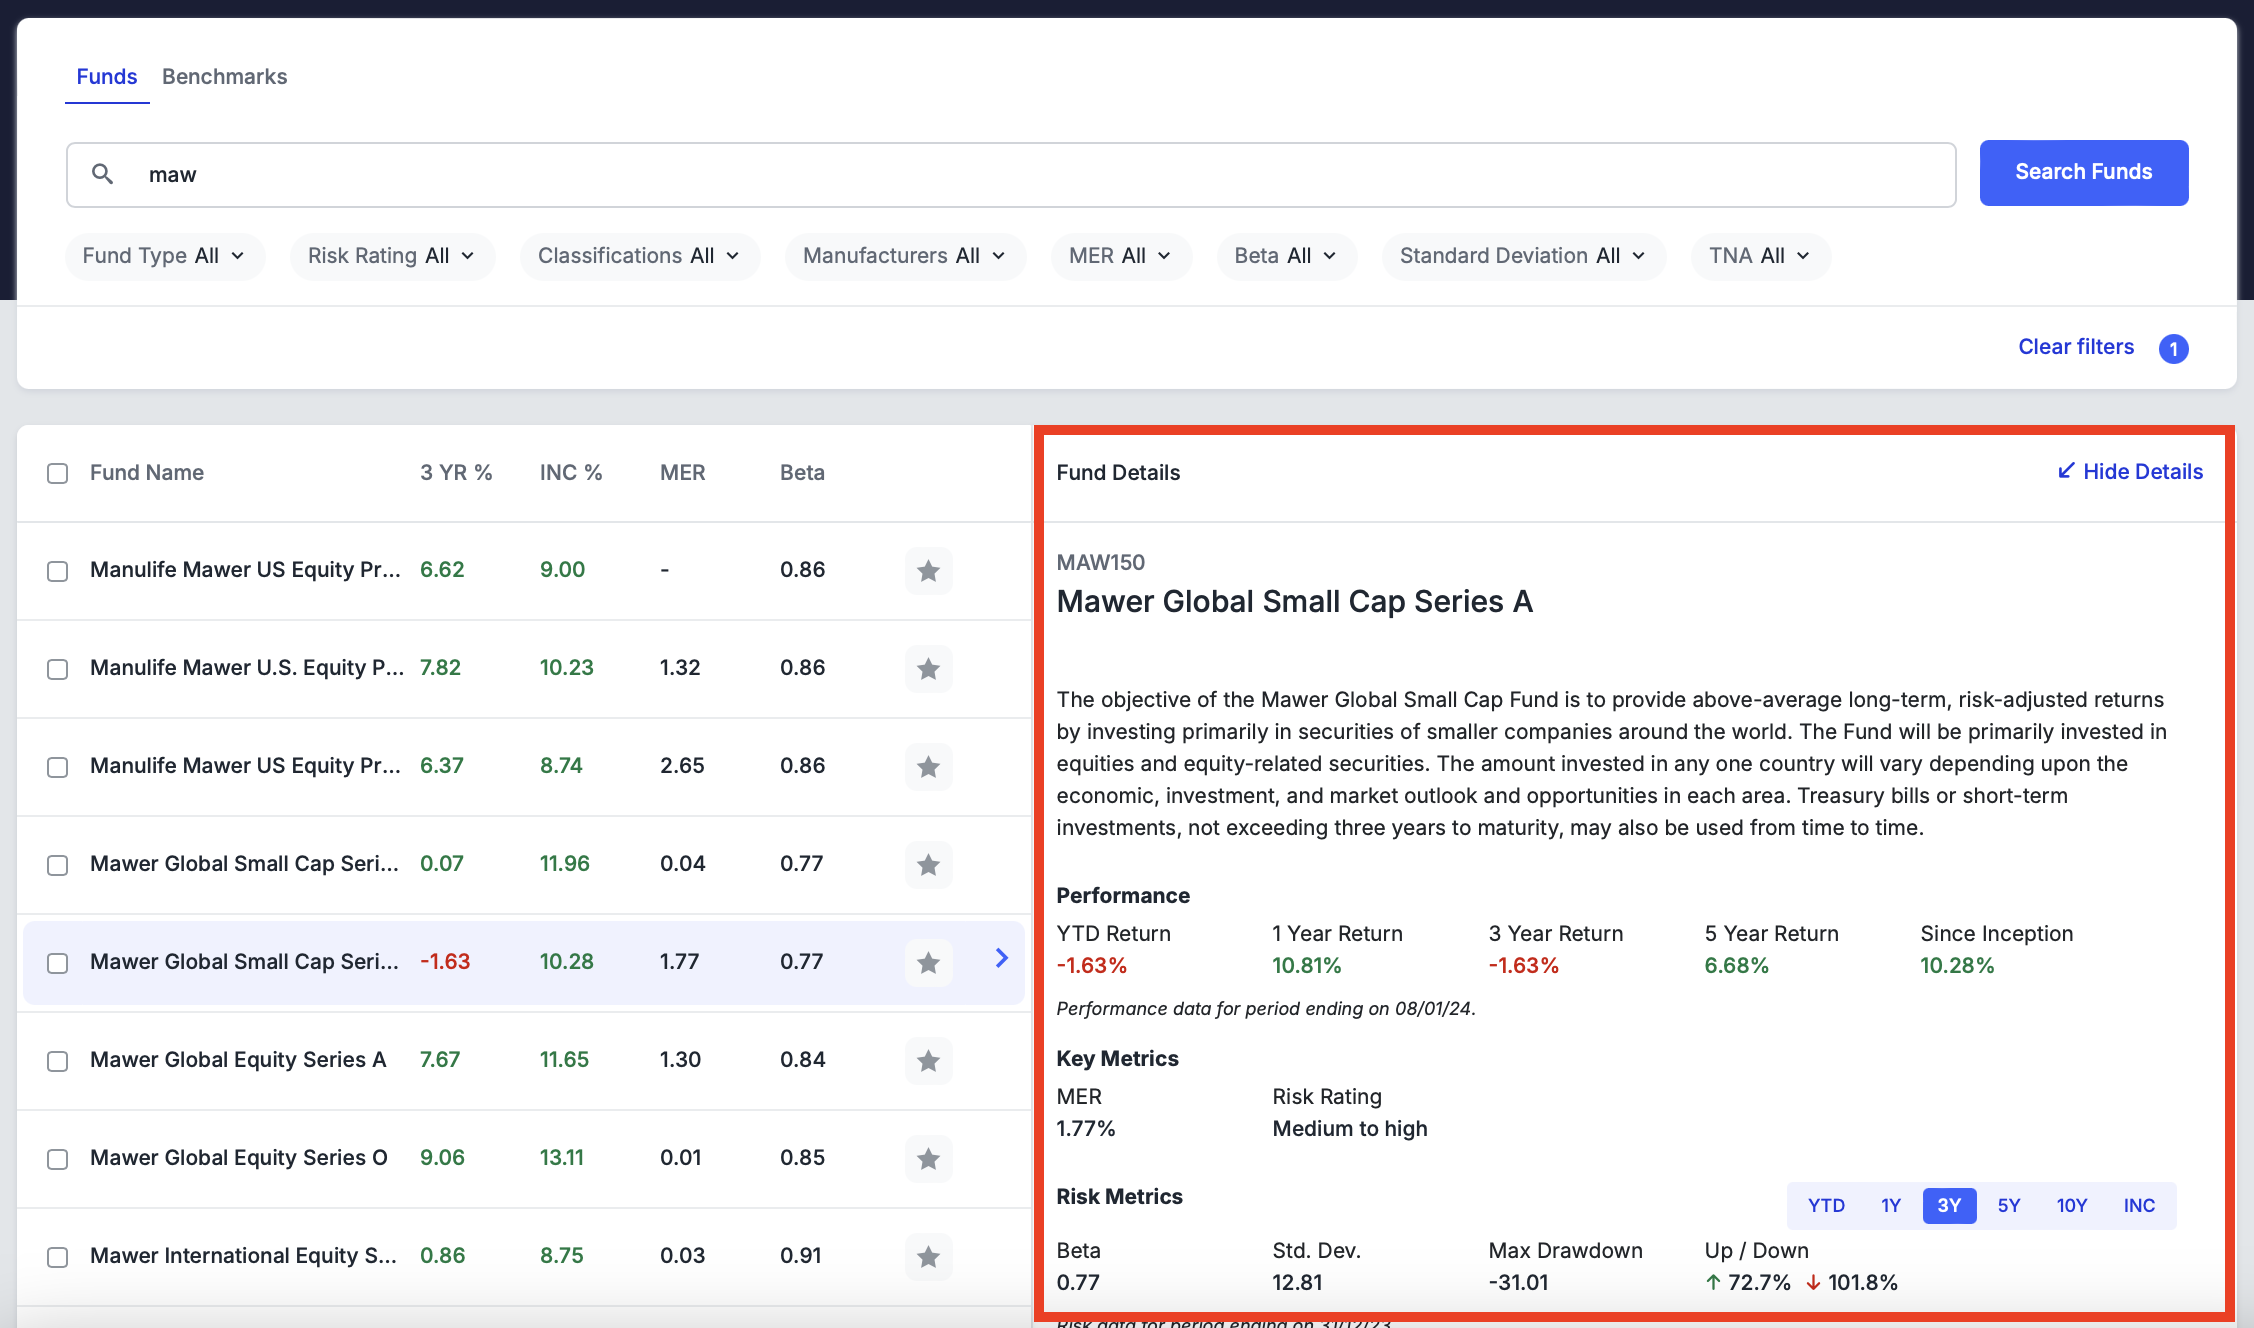Check the Mawer Global Small Cap 0.07 row
The width and height of the screenshot is (2254, 1328).
(x=58, y=865)
